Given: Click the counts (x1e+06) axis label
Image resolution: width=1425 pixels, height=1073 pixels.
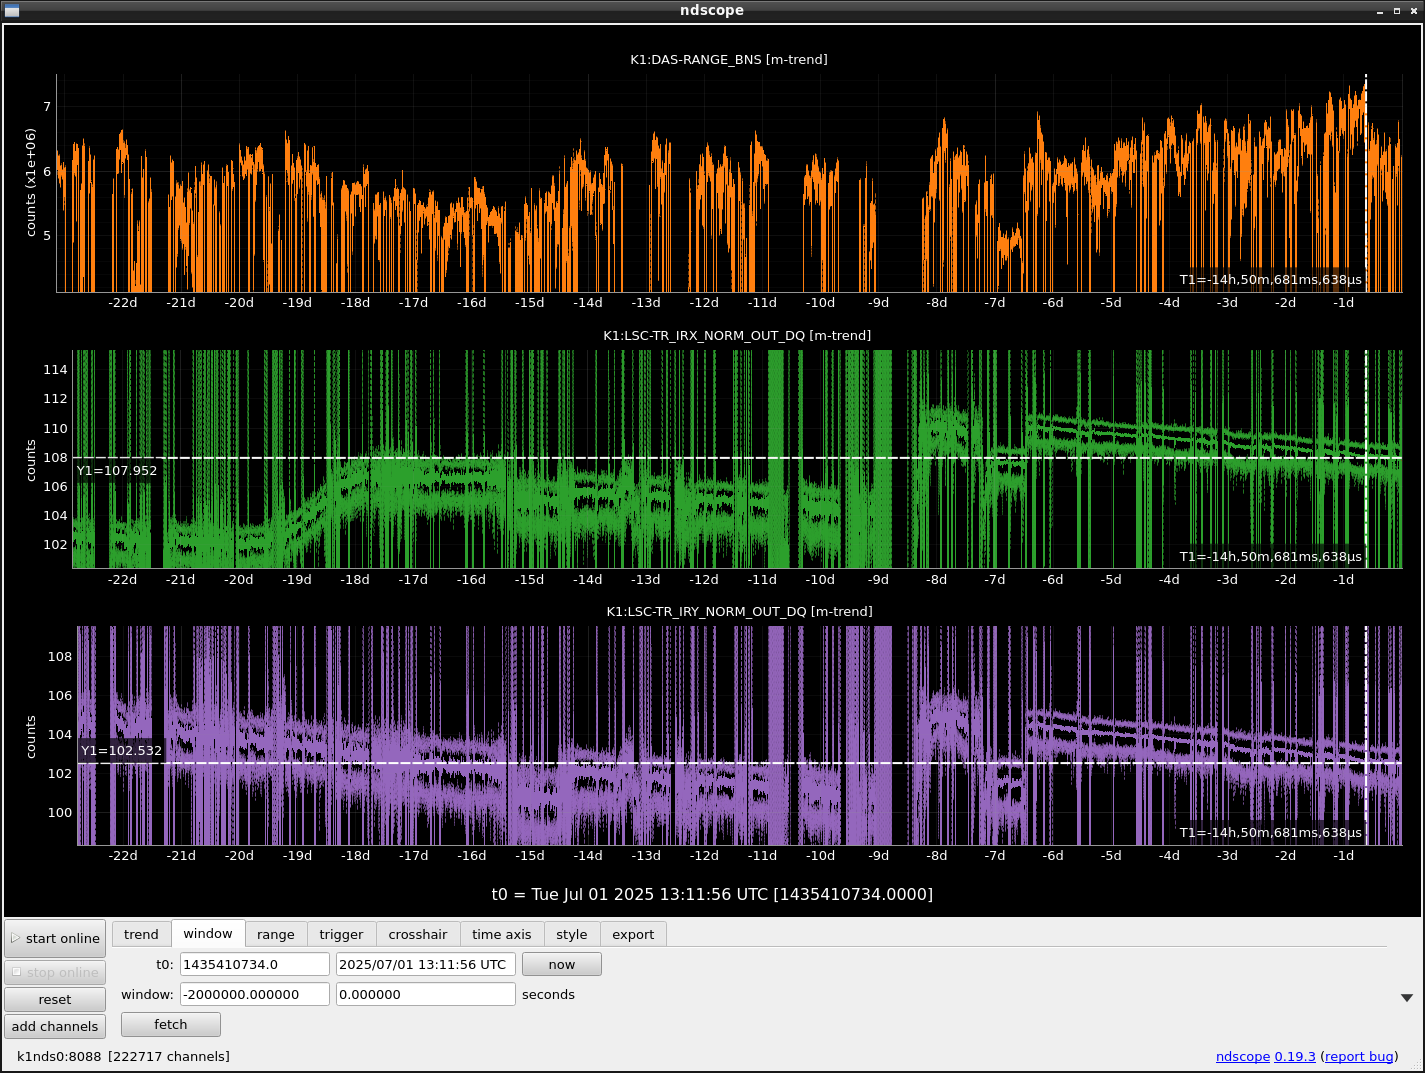Looking at the screenshot, I should [x=31, y=182].
